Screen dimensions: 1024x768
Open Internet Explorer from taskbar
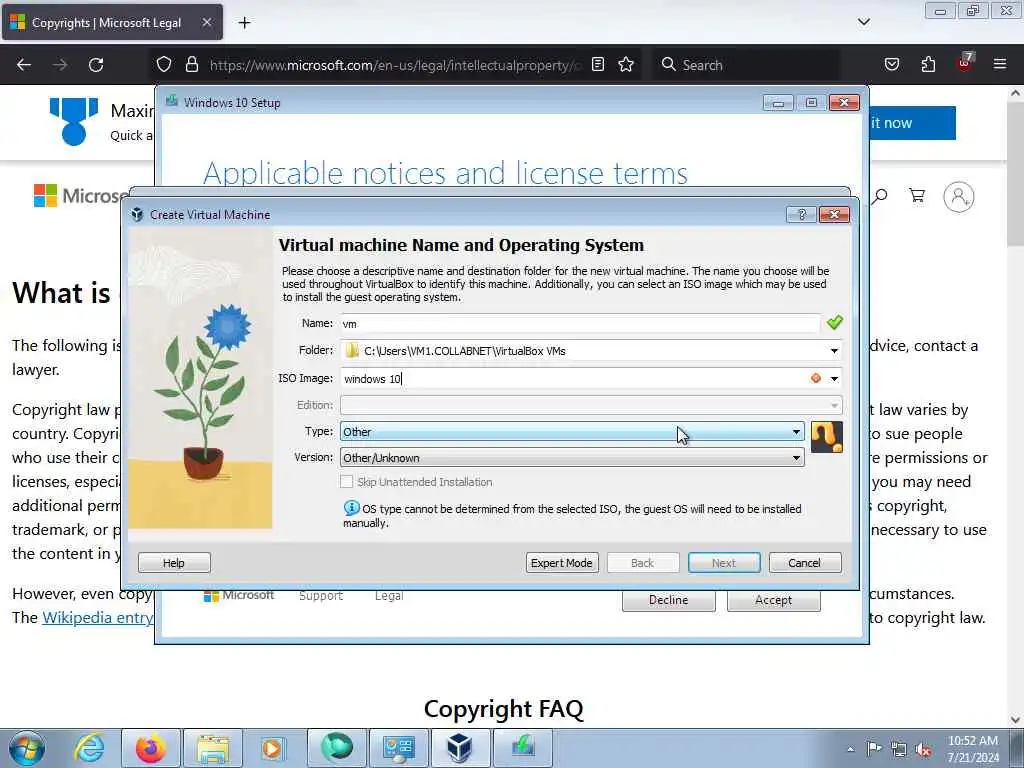(89, 748)
